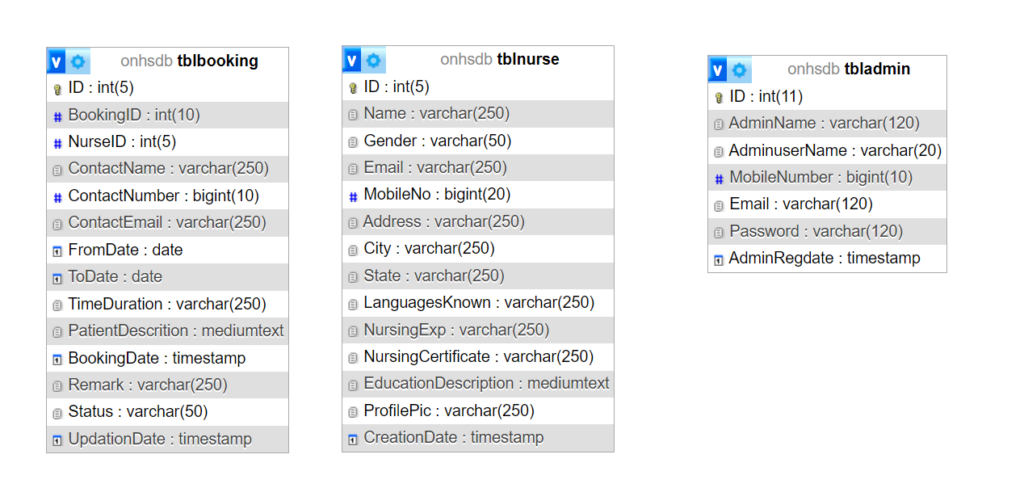Open the gear options icon on tblbooking
The image size is (1024, 484).
coord(79,62)
